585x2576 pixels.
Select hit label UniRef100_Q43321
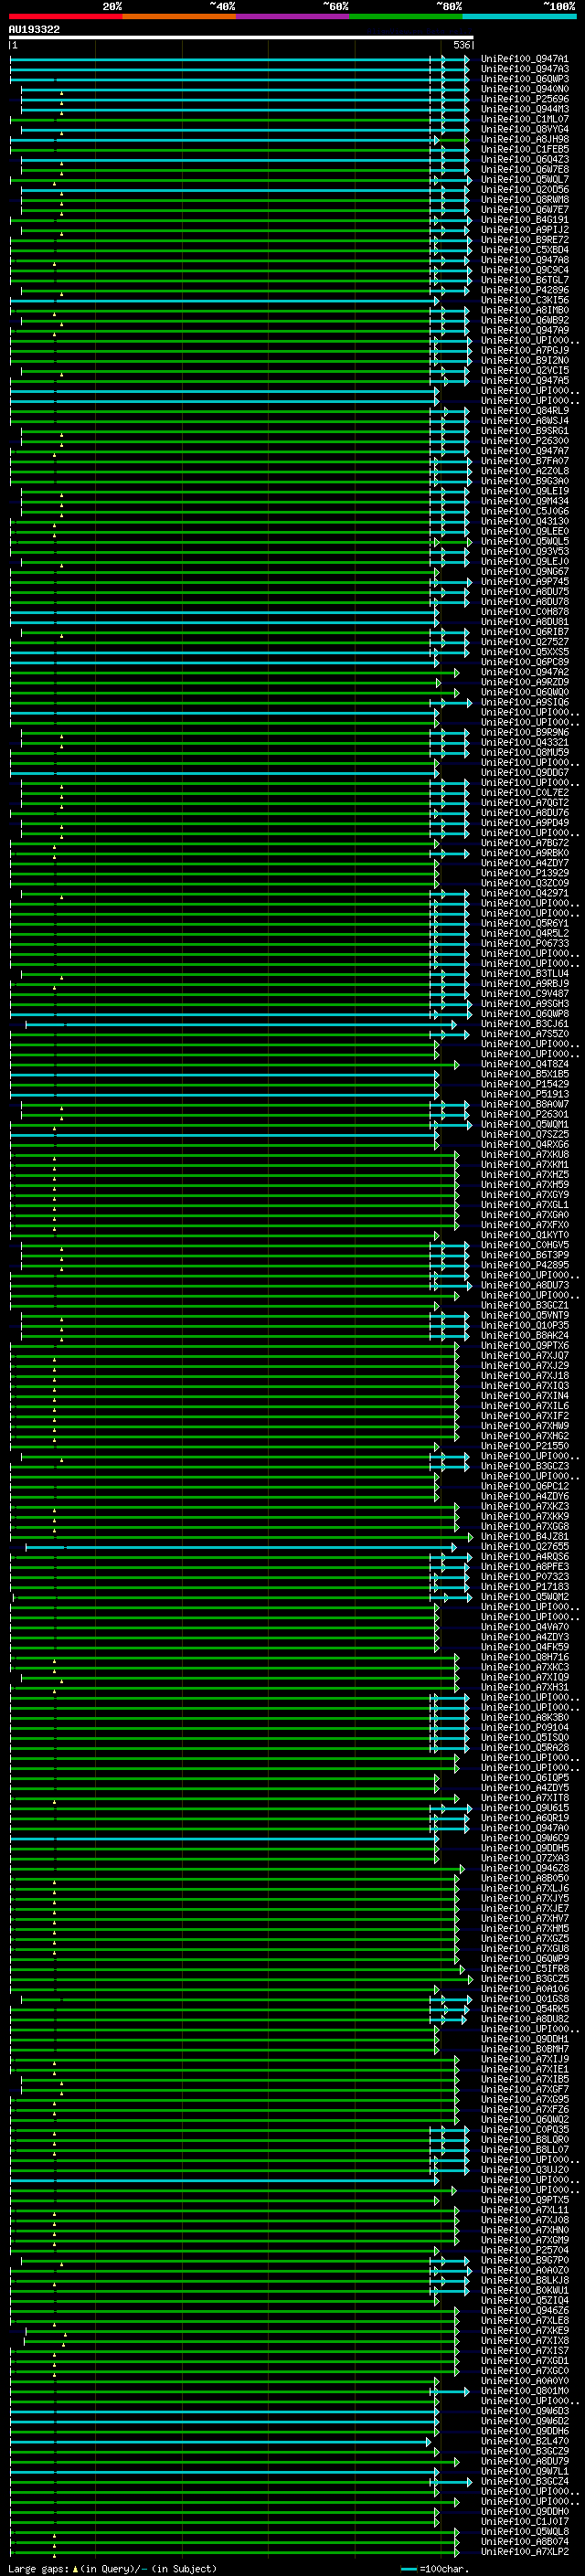point(524,743)
